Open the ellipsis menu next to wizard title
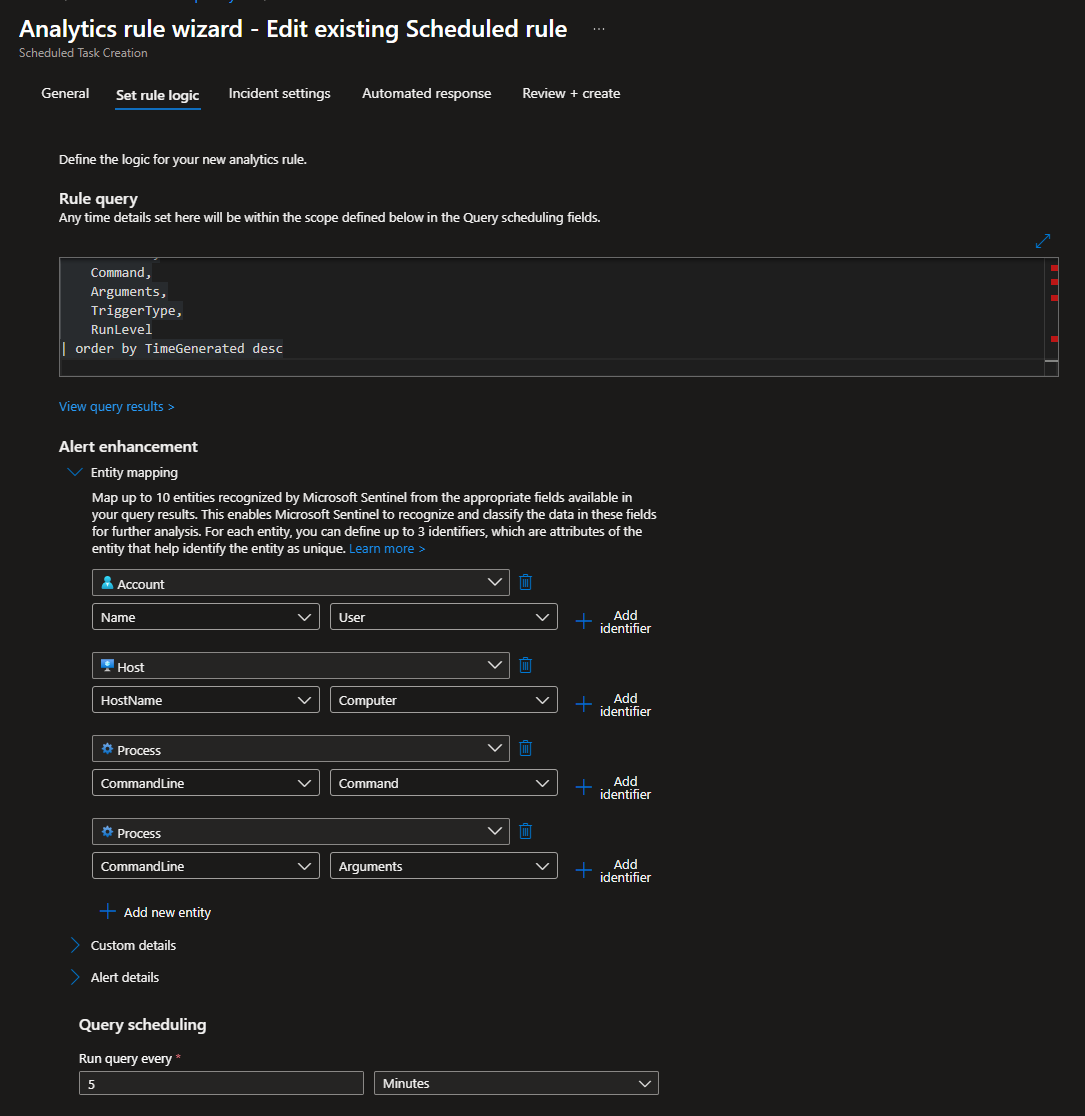1085x1116 pixels. pyautogui.click(x=599, y=30)
